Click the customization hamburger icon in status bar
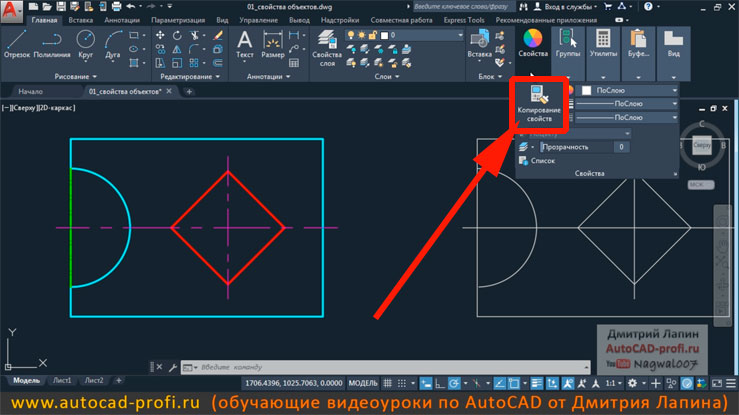This screenshot has height=415, width=739. coord(731,383)
